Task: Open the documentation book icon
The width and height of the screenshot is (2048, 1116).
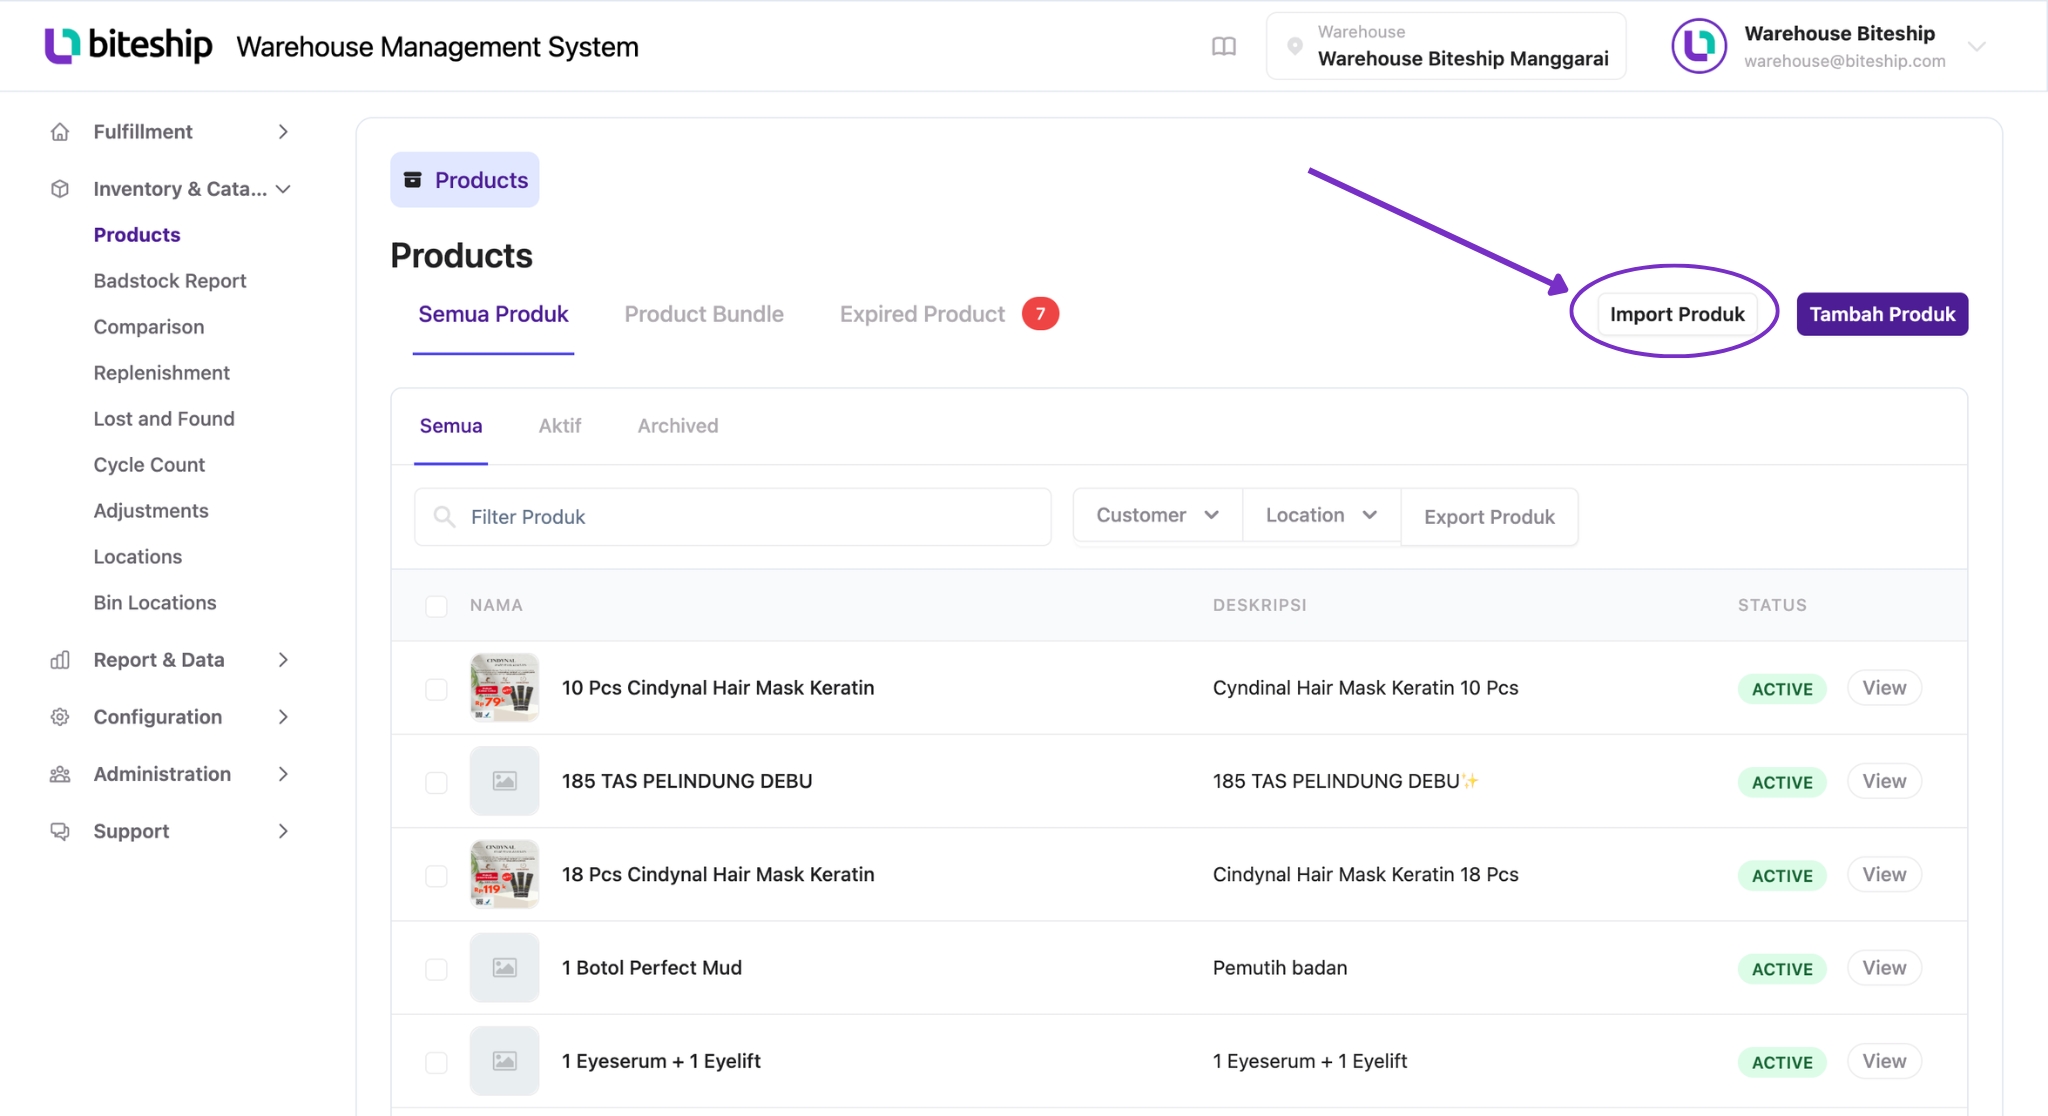Action: tap(1224, 46)
